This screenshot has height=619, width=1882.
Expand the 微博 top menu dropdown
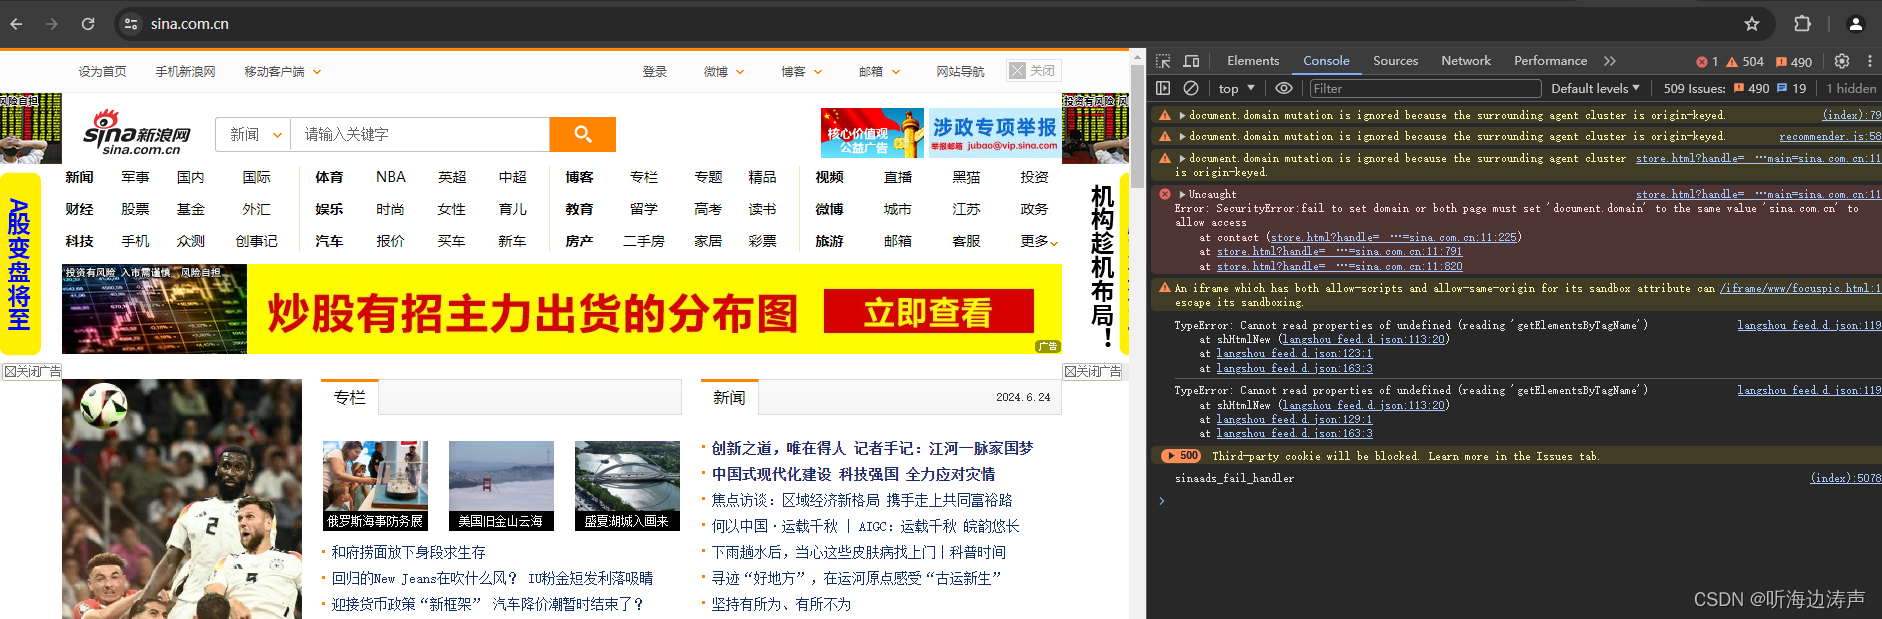click(x=724, y=72)
